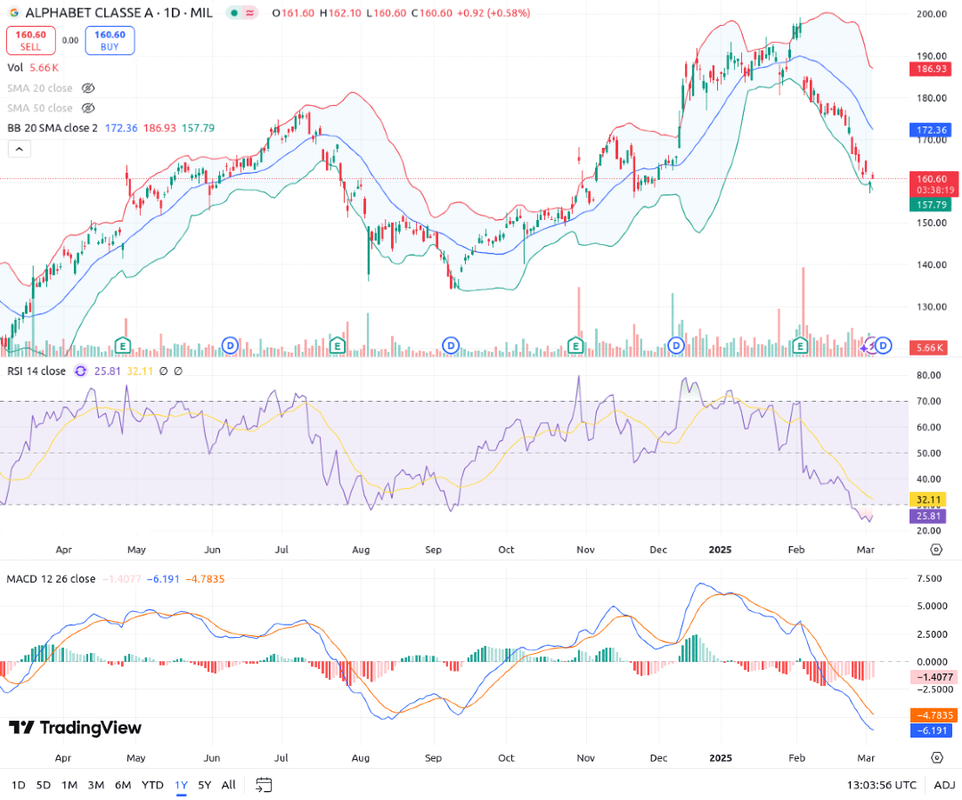
Task: Select the 1M time range
Action: coord(69,785)
